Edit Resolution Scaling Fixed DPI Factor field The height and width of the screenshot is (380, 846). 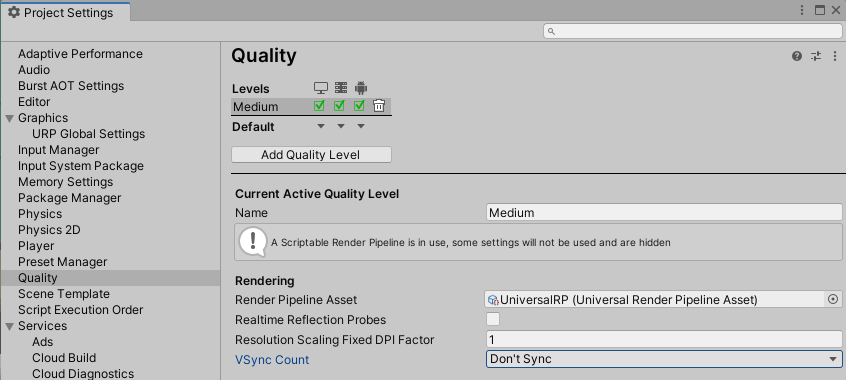pos(664,339)
